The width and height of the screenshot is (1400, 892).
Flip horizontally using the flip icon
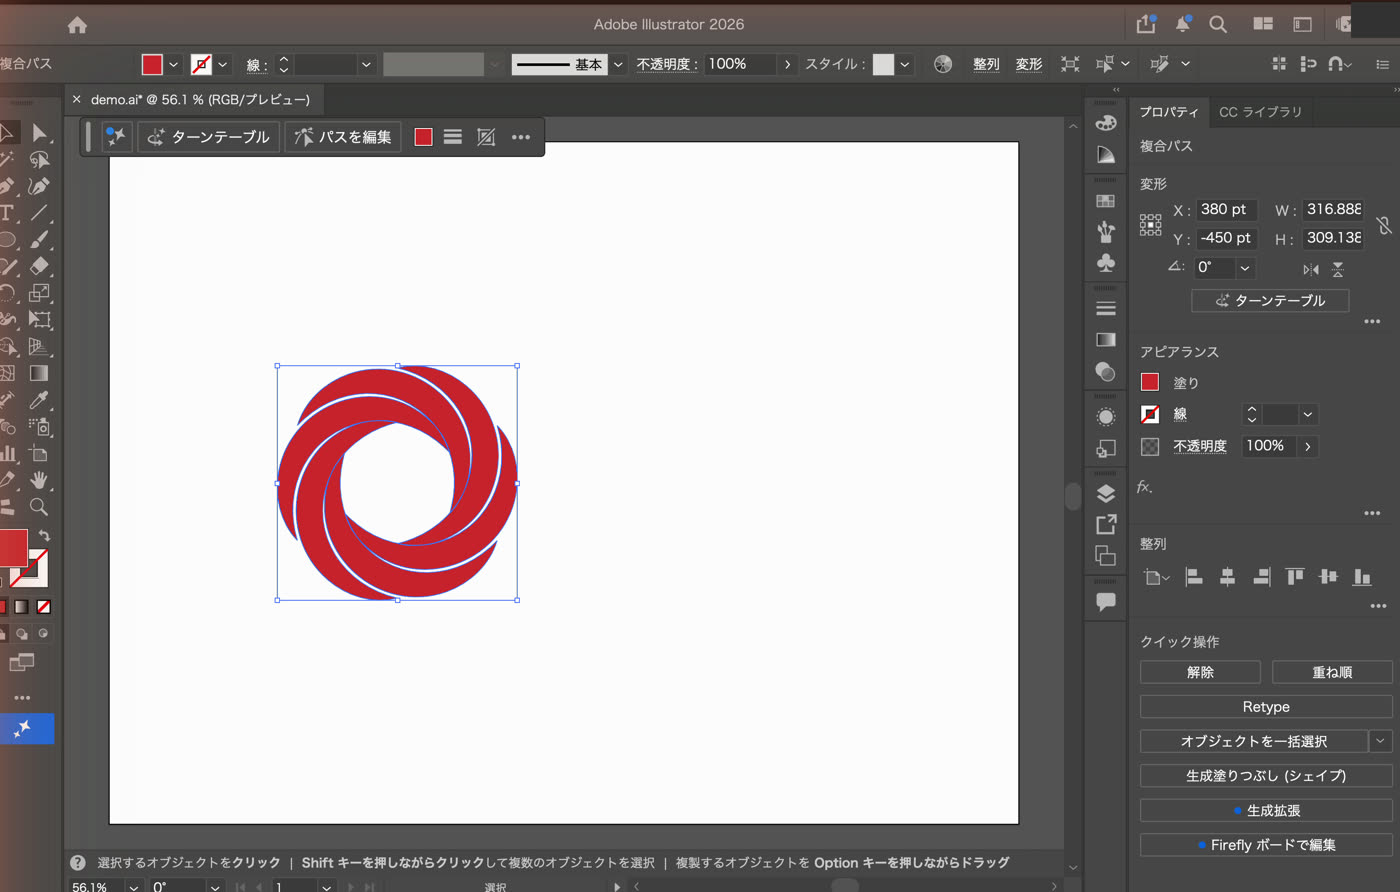(x=1311, y=269)
